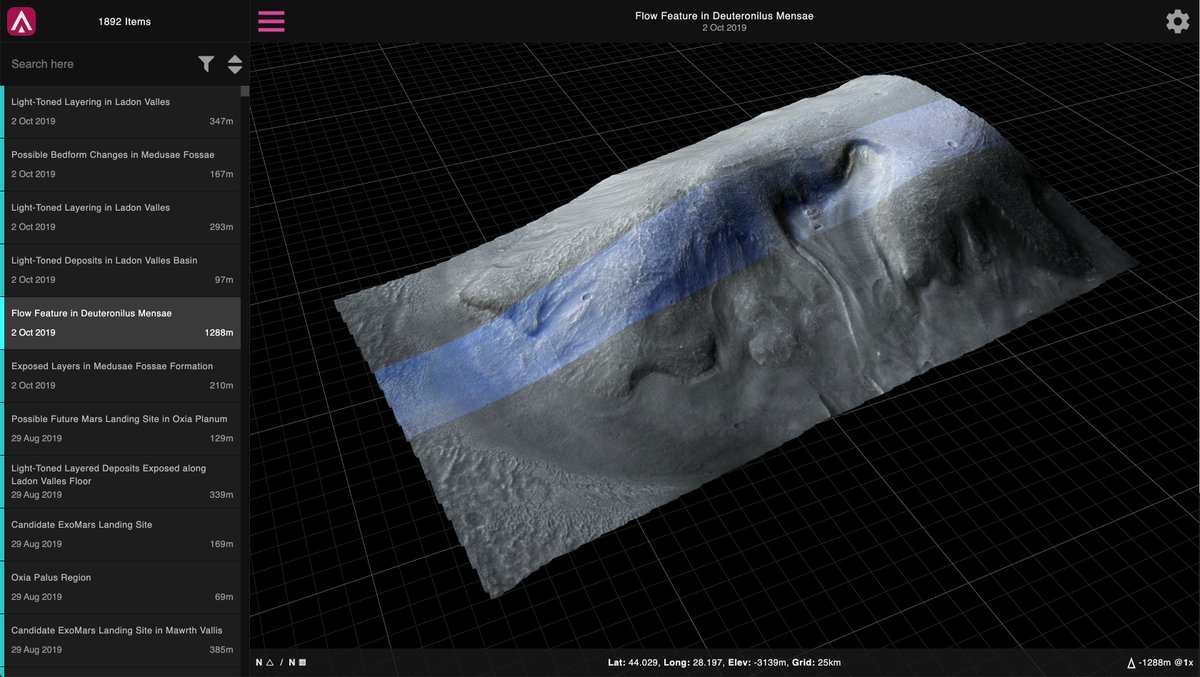
Task: Open settings via the gear icon
Action: tap(1177, 21)
